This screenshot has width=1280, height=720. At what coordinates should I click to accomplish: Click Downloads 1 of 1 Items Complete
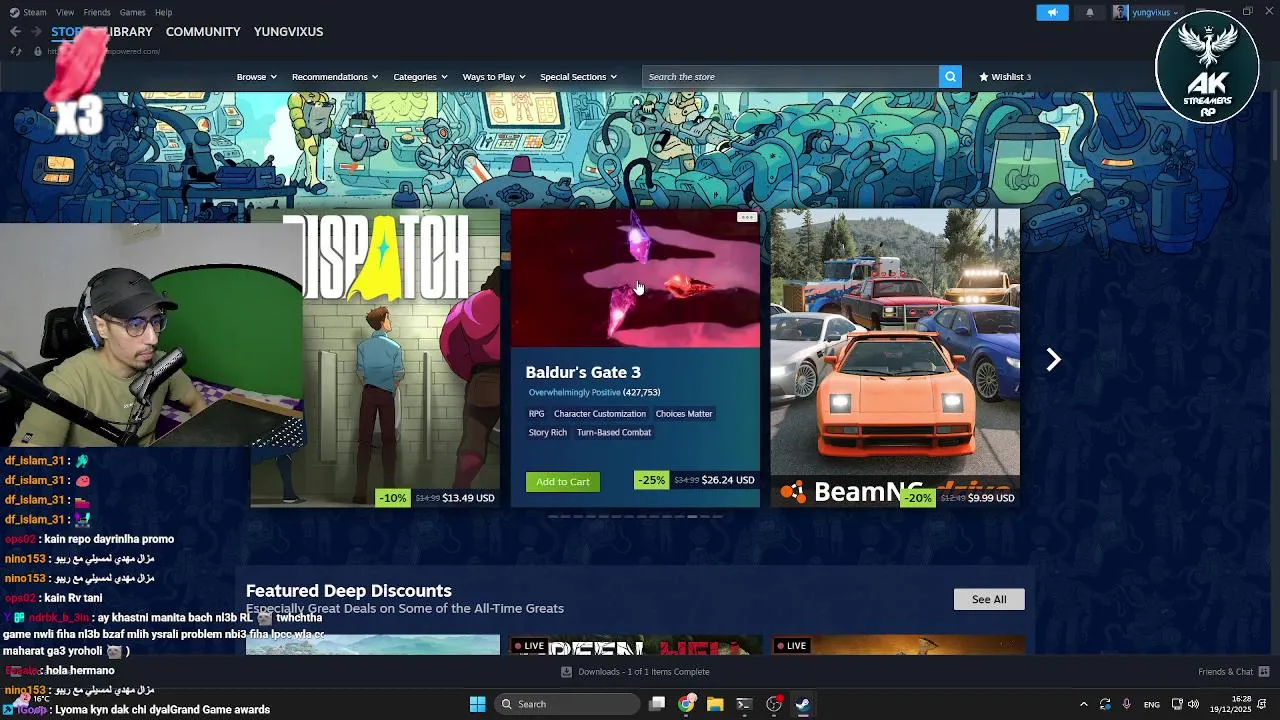coord(644,672)
